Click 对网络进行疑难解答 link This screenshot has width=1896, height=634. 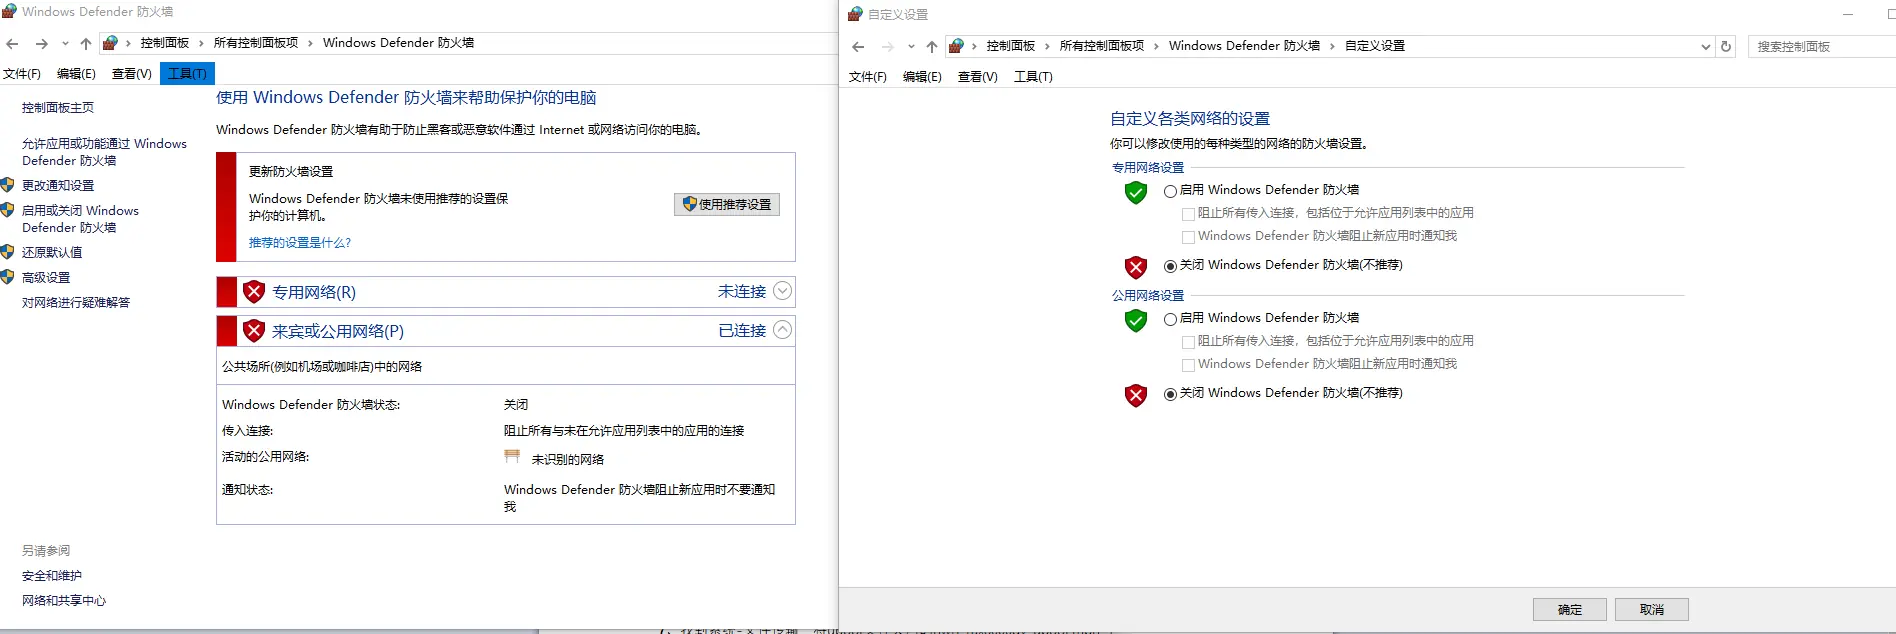[x=76, y=303]
